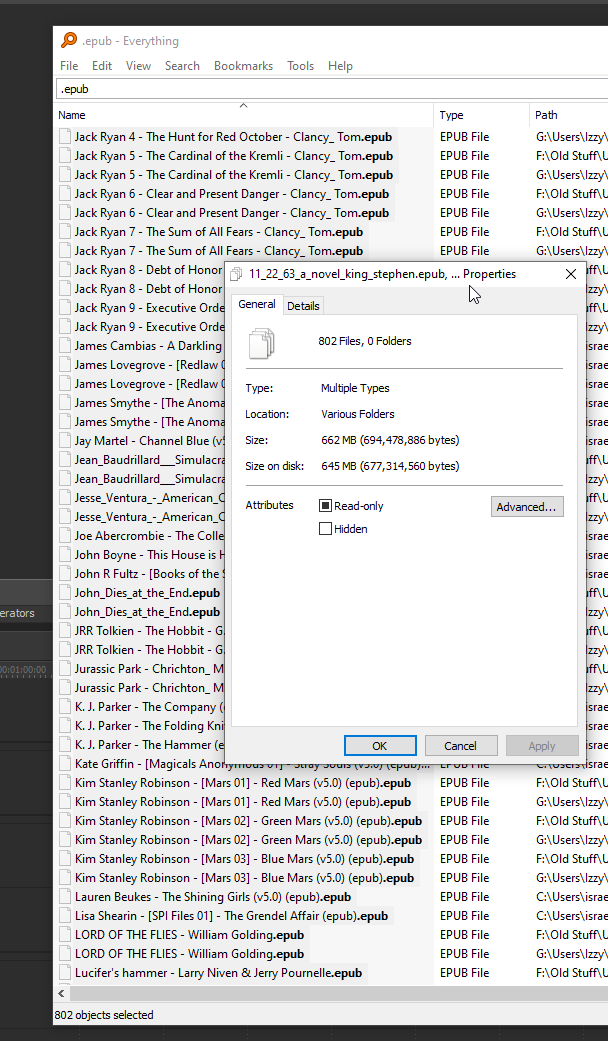Click file icon of K. J. Parker The Hammer
Screen dimensions: 608x1041
(64, 745)
